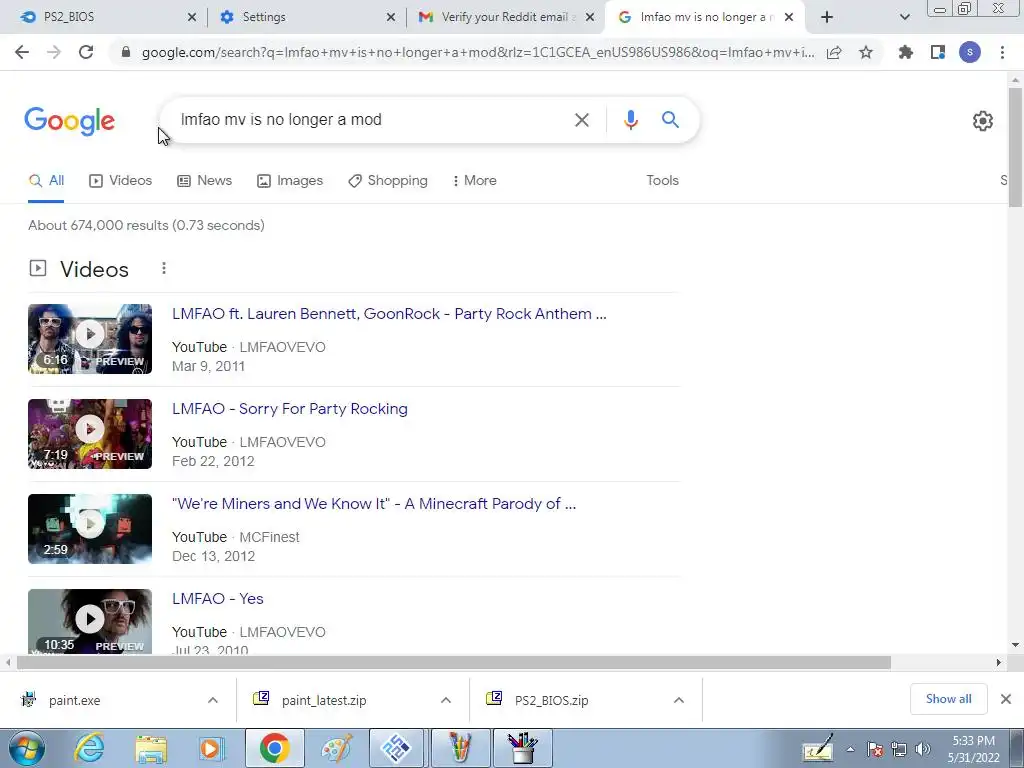Image resolution: width=1024 pixels, height=768 pixels.
Task: Clear the search box with the X
Action: click(x=581, y=120)
